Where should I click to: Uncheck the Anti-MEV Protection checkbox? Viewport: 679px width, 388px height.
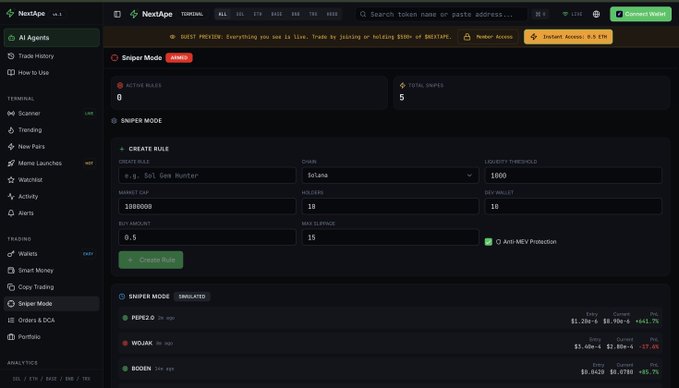pyautogui.click(x=488, y=242)
